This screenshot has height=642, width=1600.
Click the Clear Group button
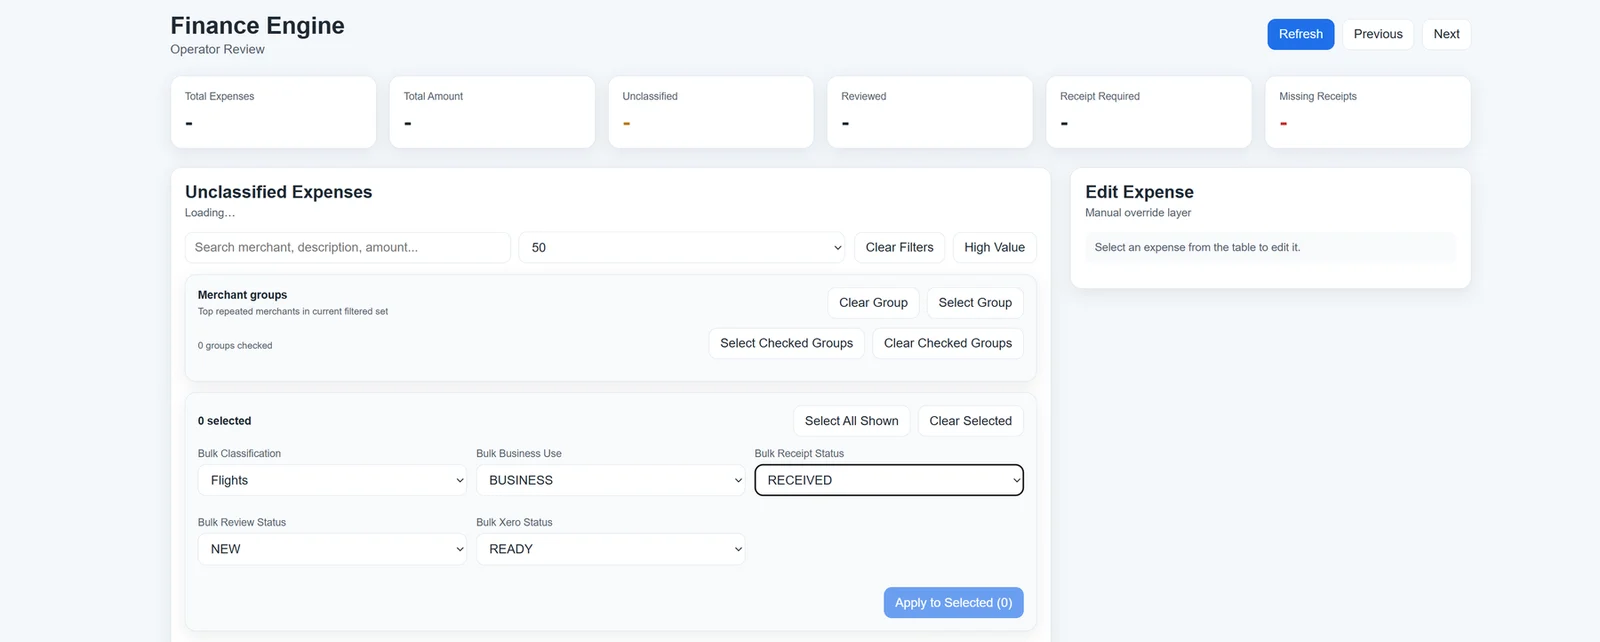[x=873, y=303]
